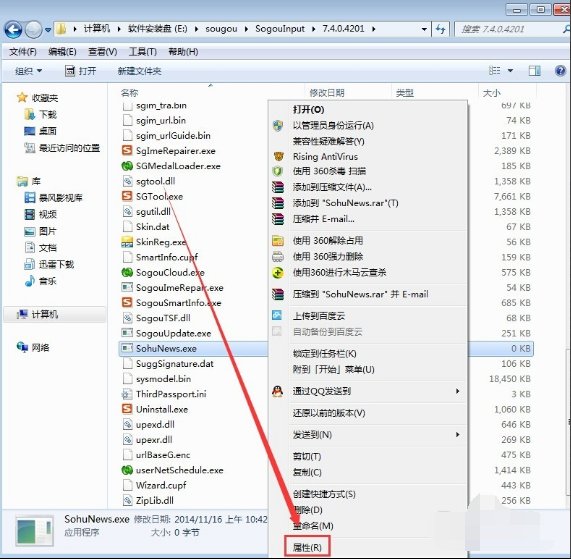Open the address bar history dropdown
Screen dimensions: 571x559
tap(424, 29)
